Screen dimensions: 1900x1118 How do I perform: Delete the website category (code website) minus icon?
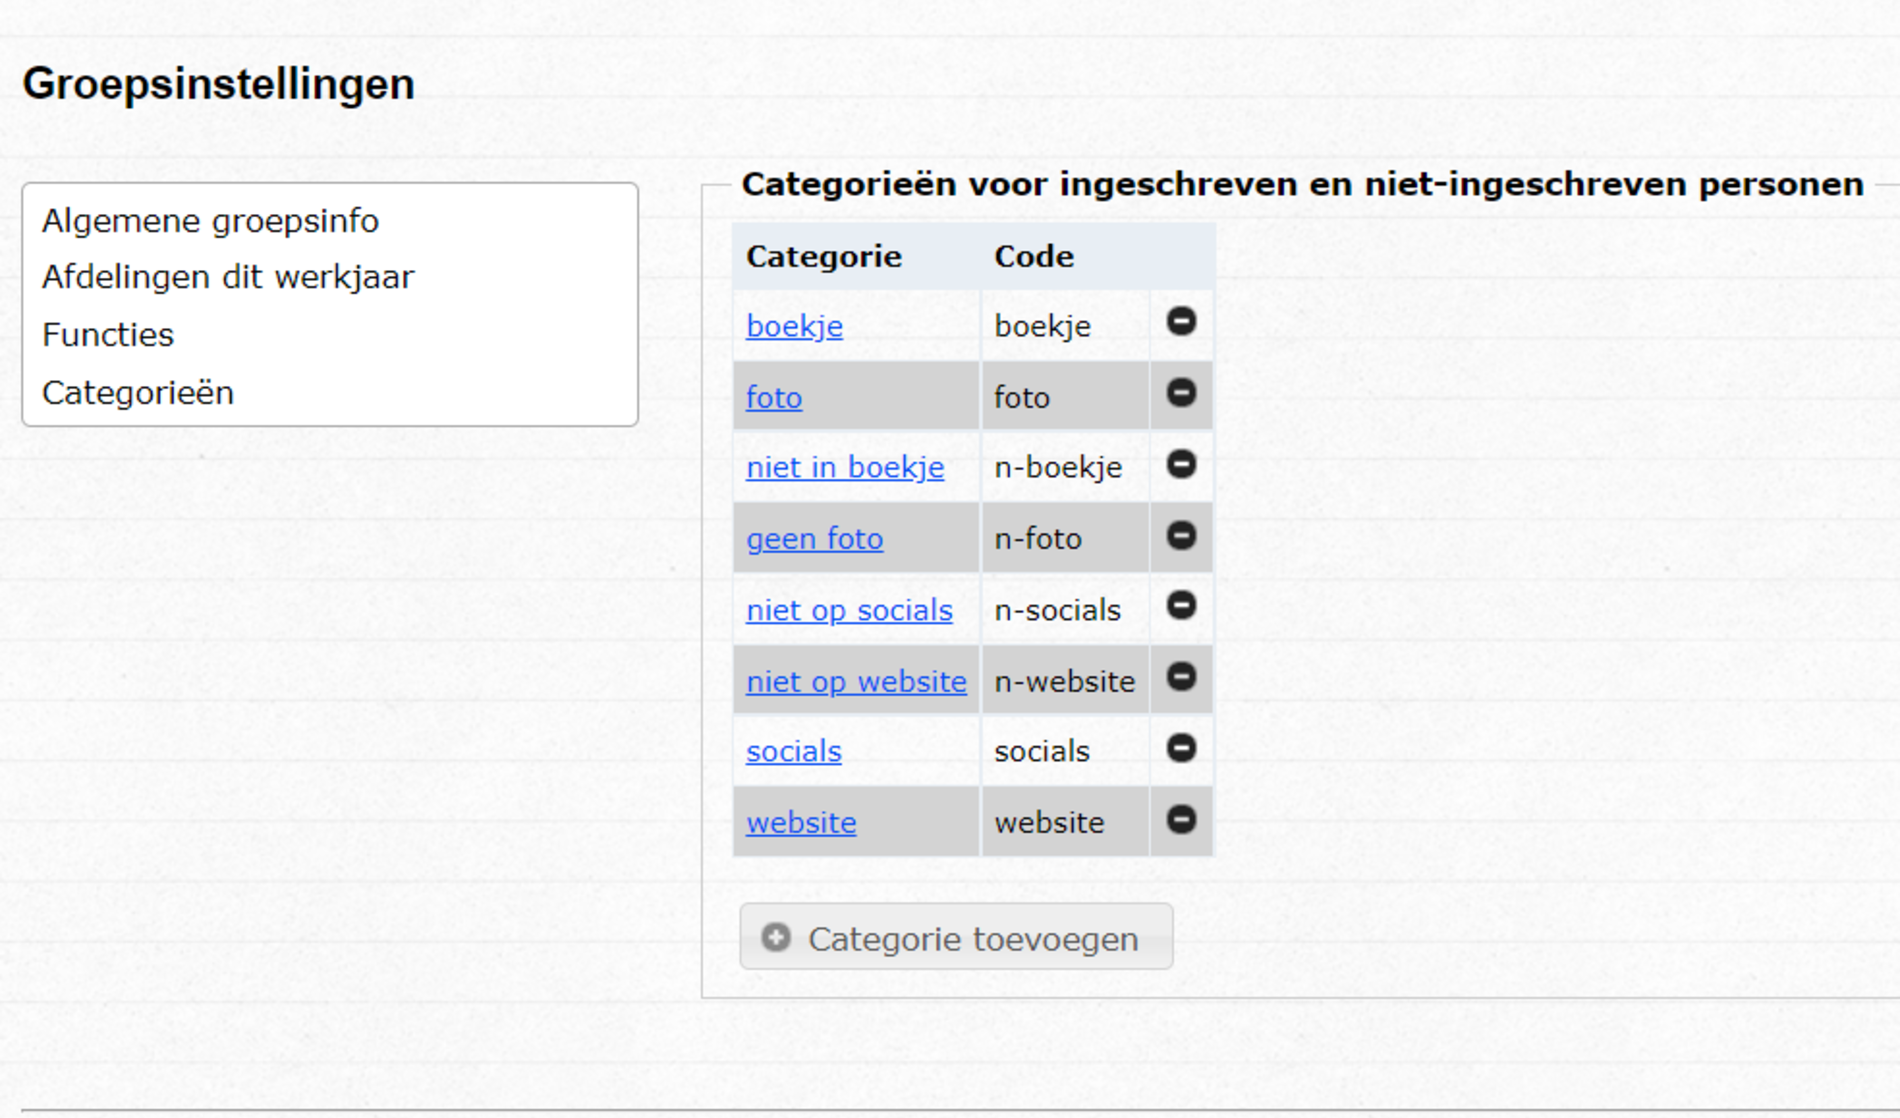click(x=1181, y=820)
